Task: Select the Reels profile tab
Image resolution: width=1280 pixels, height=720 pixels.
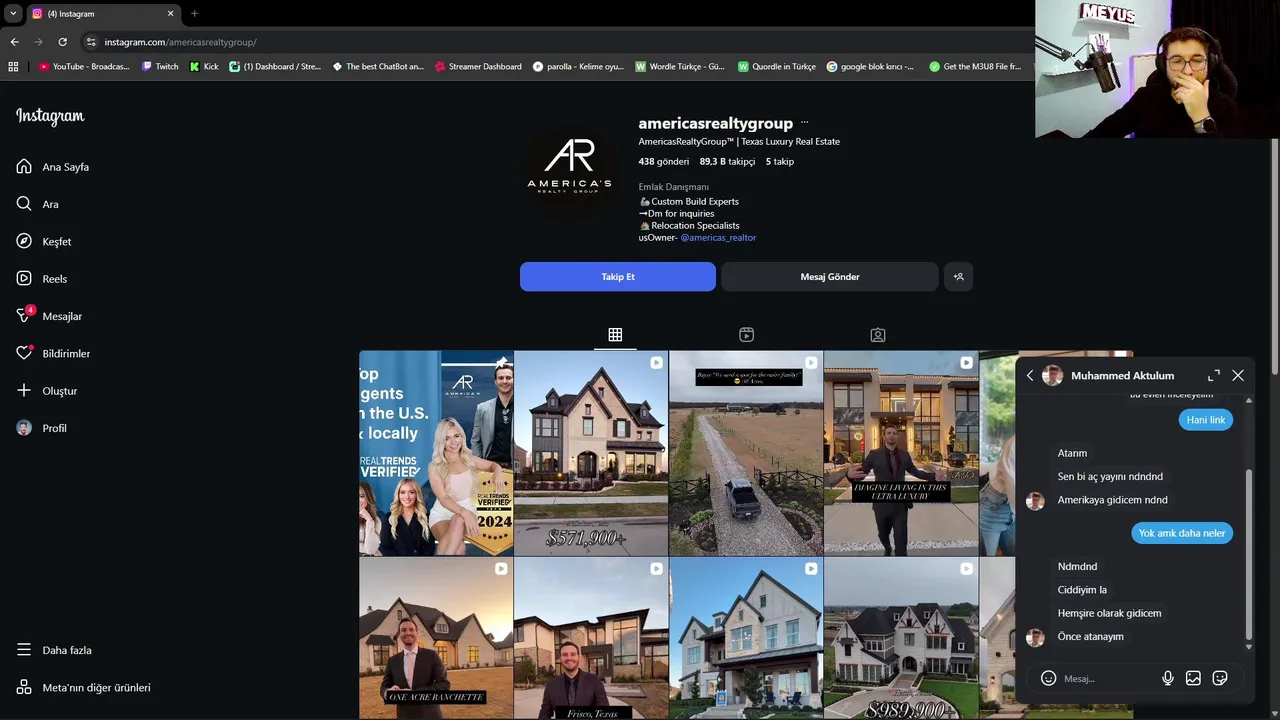Action: pos(746,335)
